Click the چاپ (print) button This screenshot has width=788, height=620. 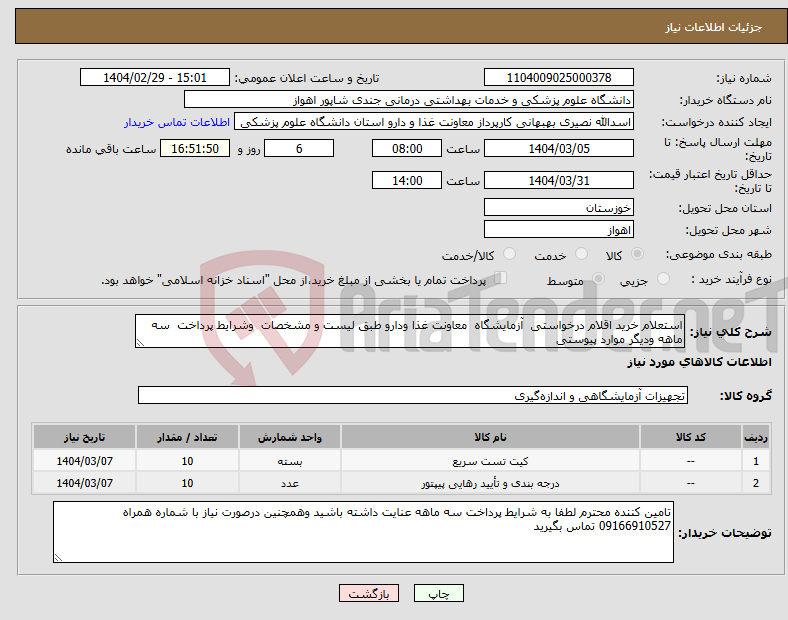click(x=438, y=593)
